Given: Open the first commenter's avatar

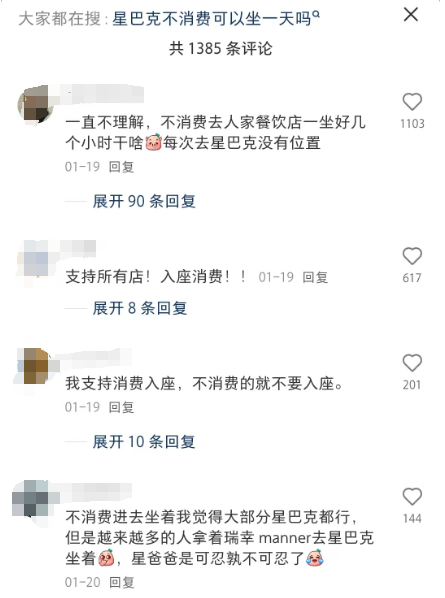Looking at the screenshot, I should pyautogui.click(x=35, y=104).
